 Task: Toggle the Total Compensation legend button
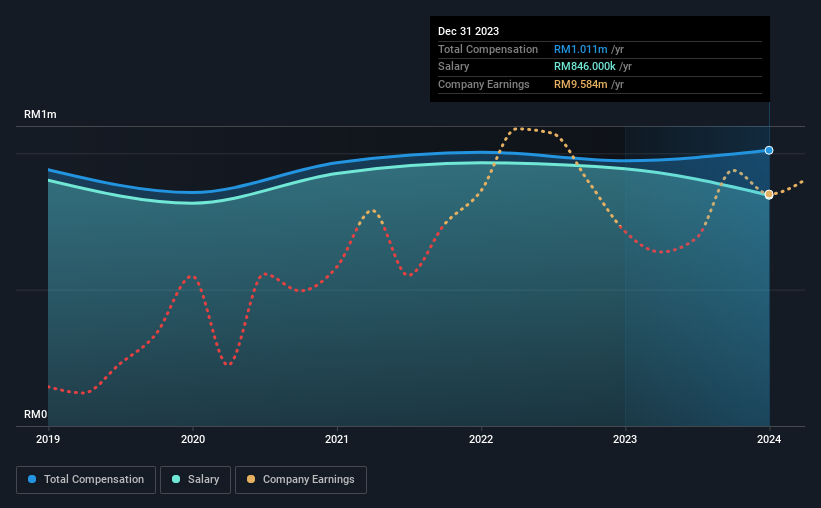(x=86, y=480)
